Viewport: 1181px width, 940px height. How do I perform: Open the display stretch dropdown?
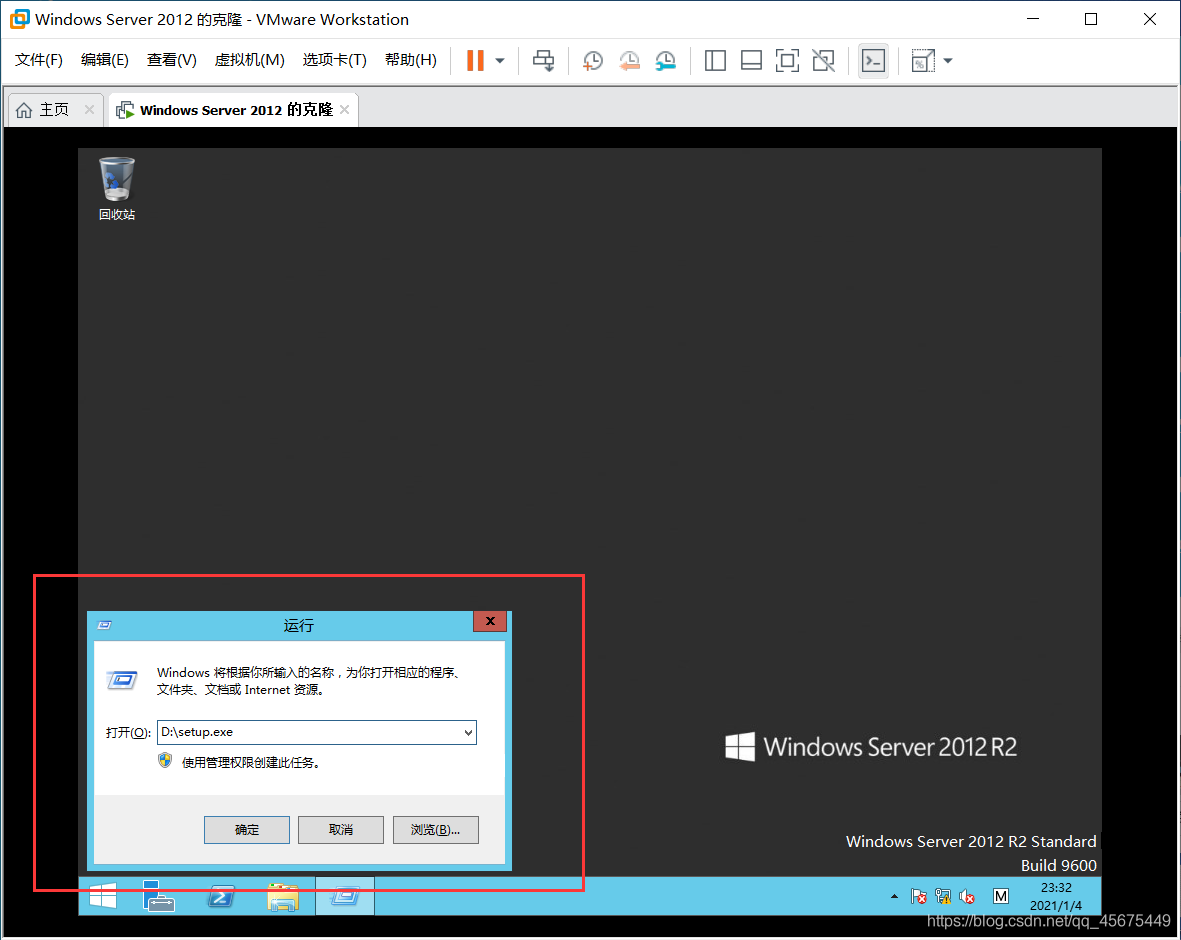point(946,61)
